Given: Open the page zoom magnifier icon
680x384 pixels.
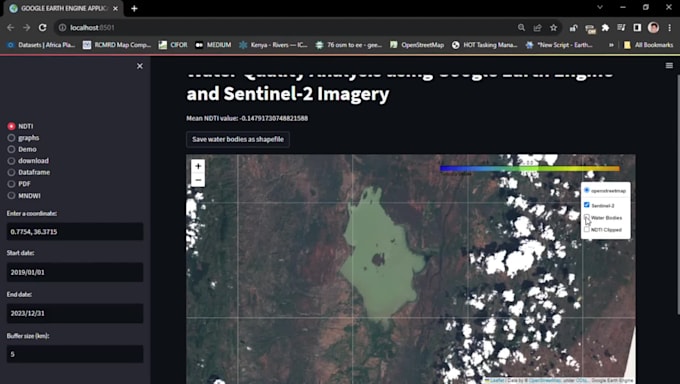Looking at the screenshot, I should coord(521,28).
